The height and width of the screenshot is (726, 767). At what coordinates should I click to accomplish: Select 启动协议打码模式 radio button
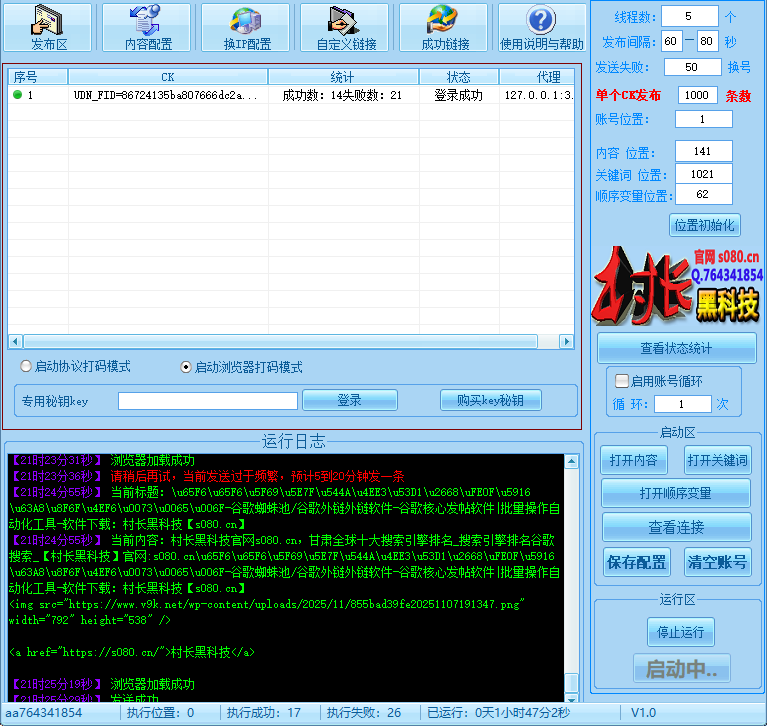[x=26, y=366]
